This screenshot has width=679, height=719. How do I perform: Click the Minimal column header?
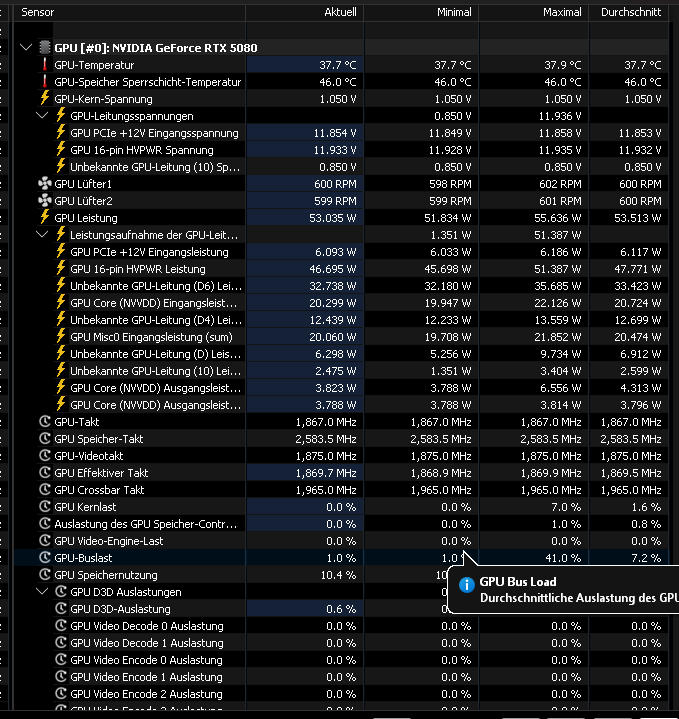click(x=421, y=12)
